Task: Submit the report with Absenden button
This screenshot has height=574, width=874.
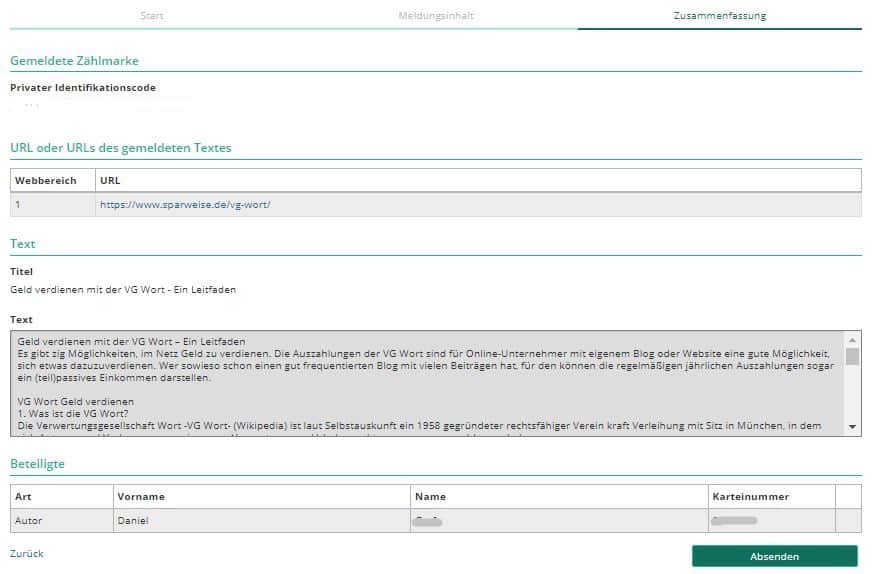Action: [775, 556]
